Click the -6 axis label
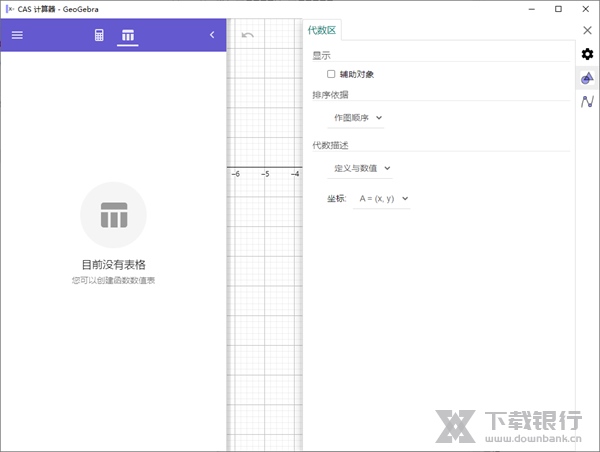 236,174
